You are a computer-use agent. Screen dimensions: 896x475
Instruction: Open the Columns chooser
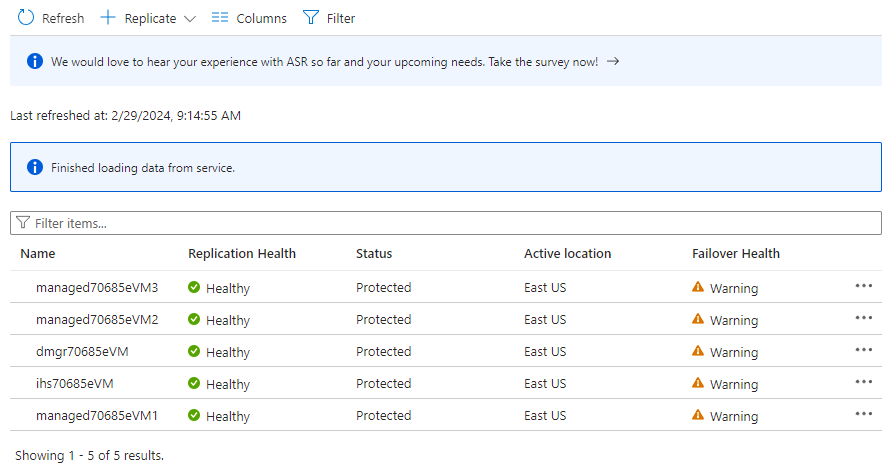[249, 18]
